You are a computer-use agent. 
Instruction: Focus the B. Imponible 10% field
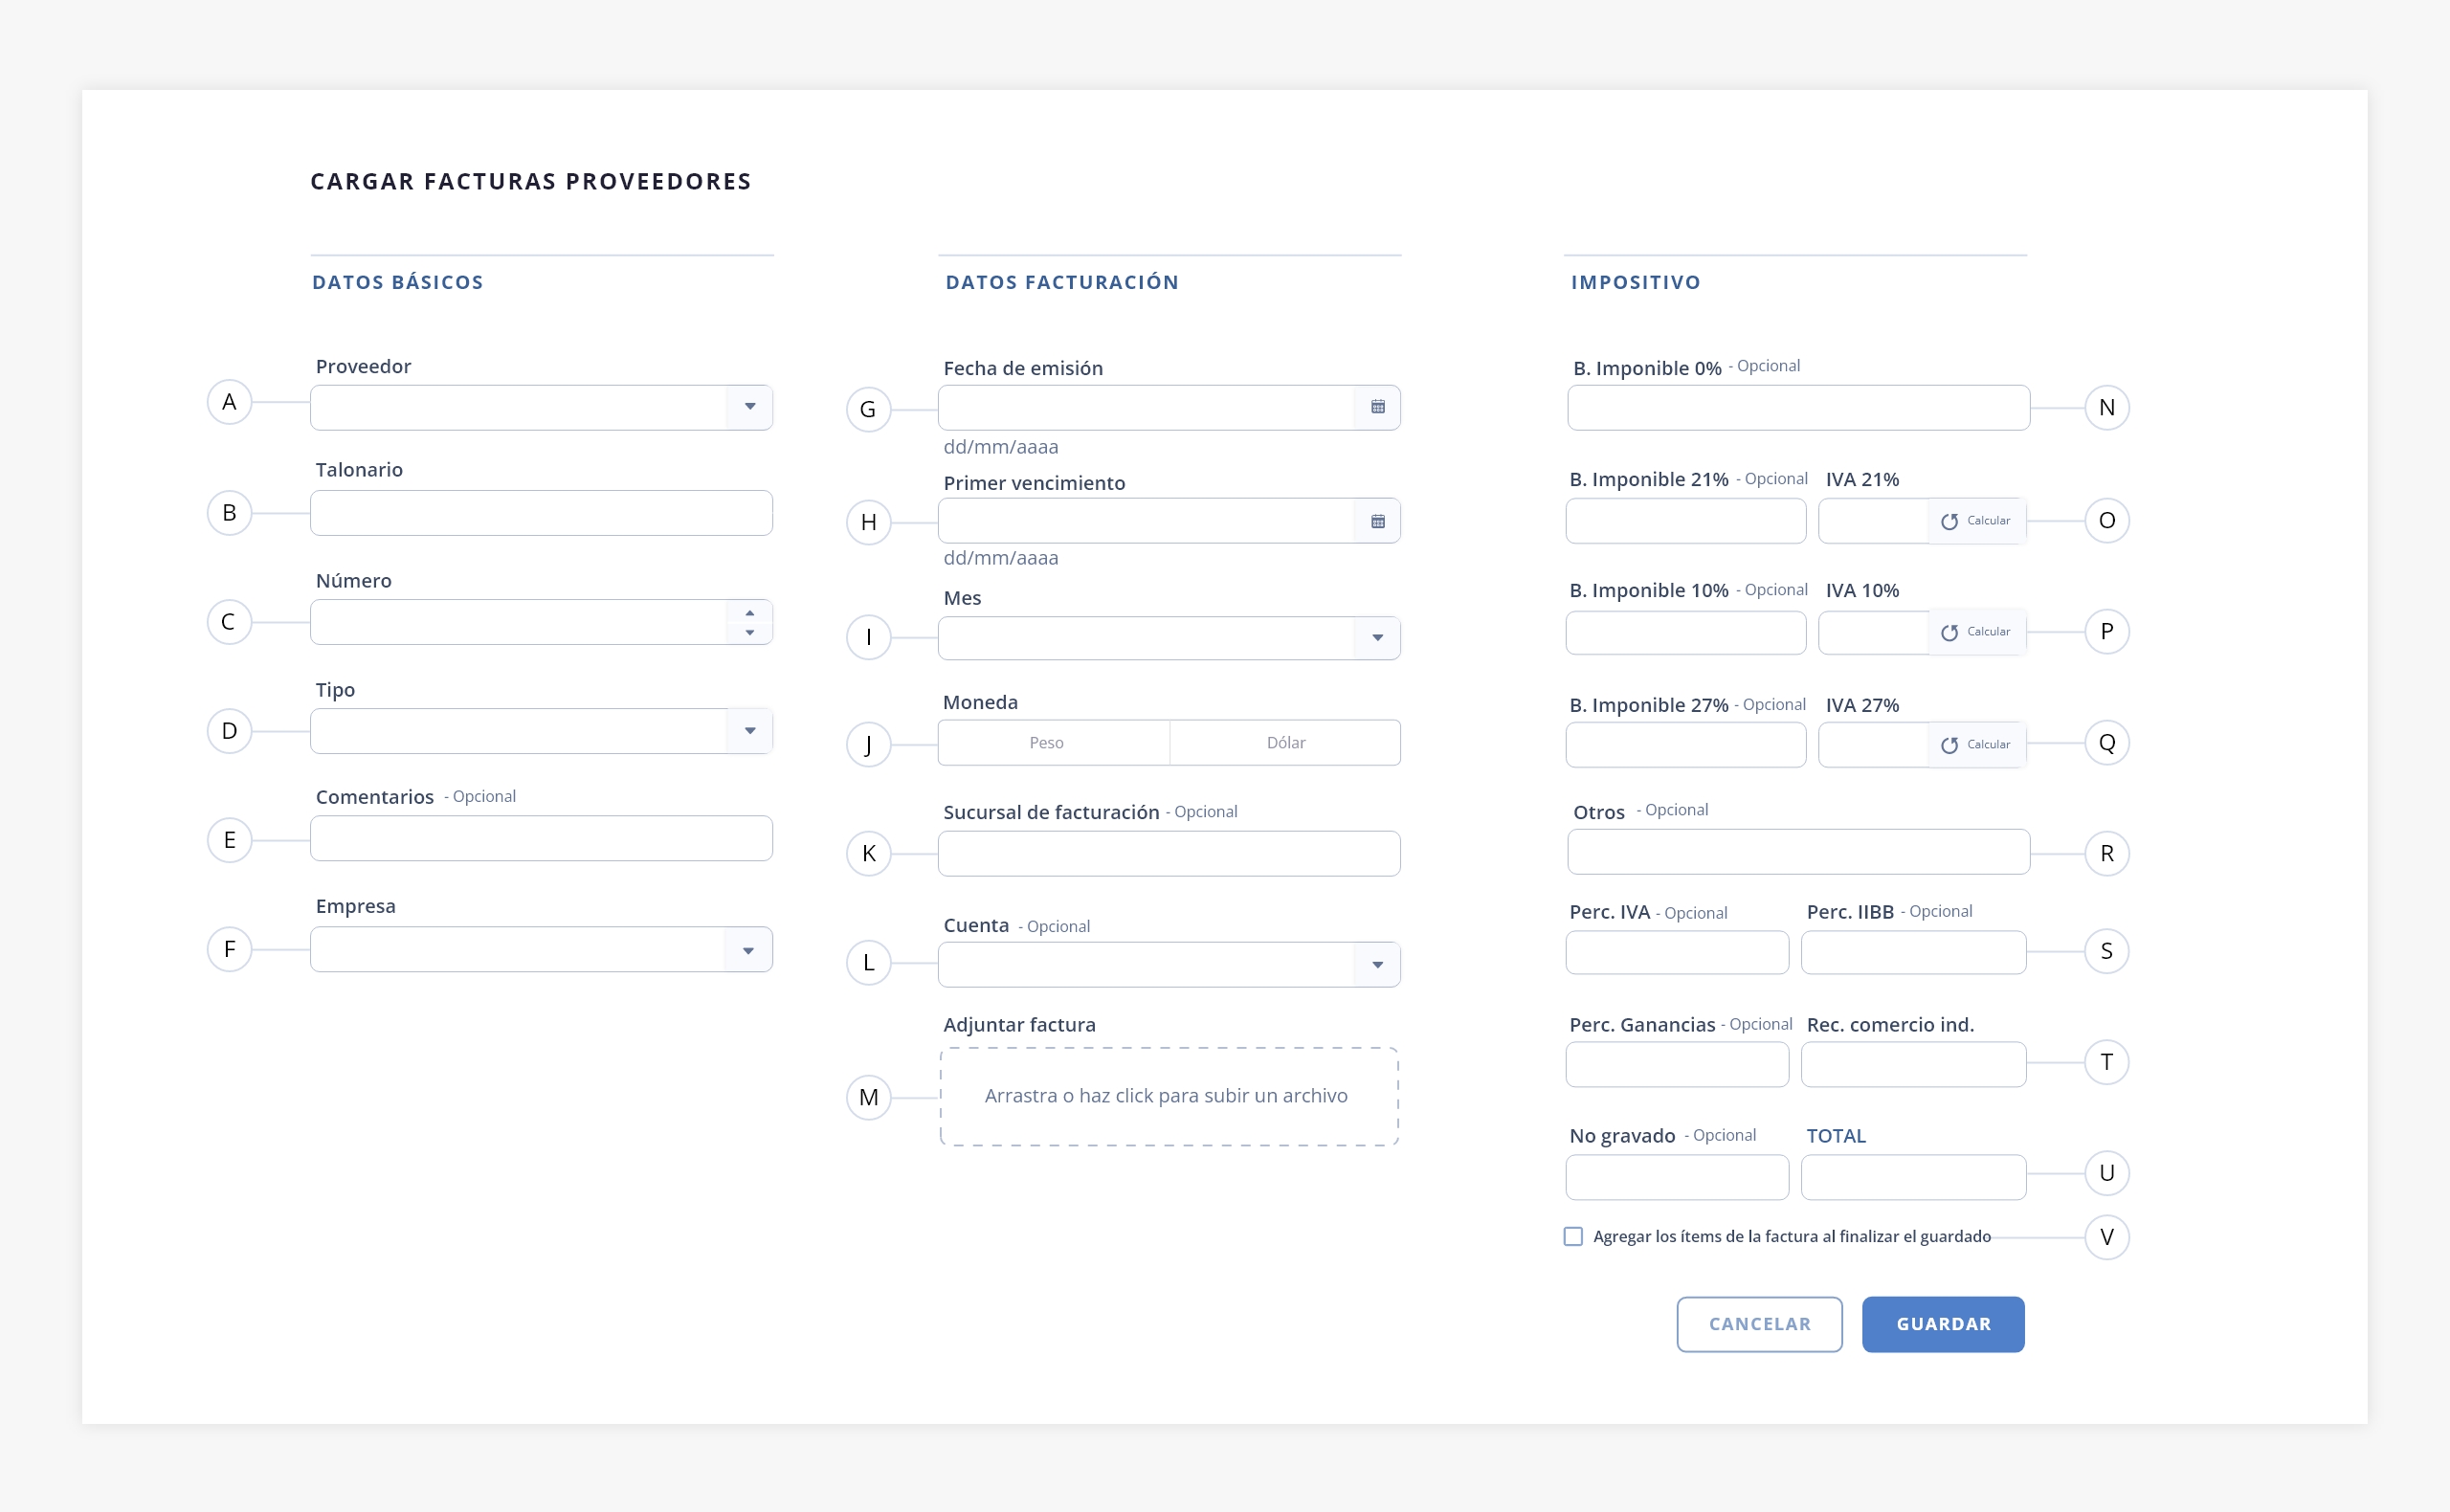1686,632
